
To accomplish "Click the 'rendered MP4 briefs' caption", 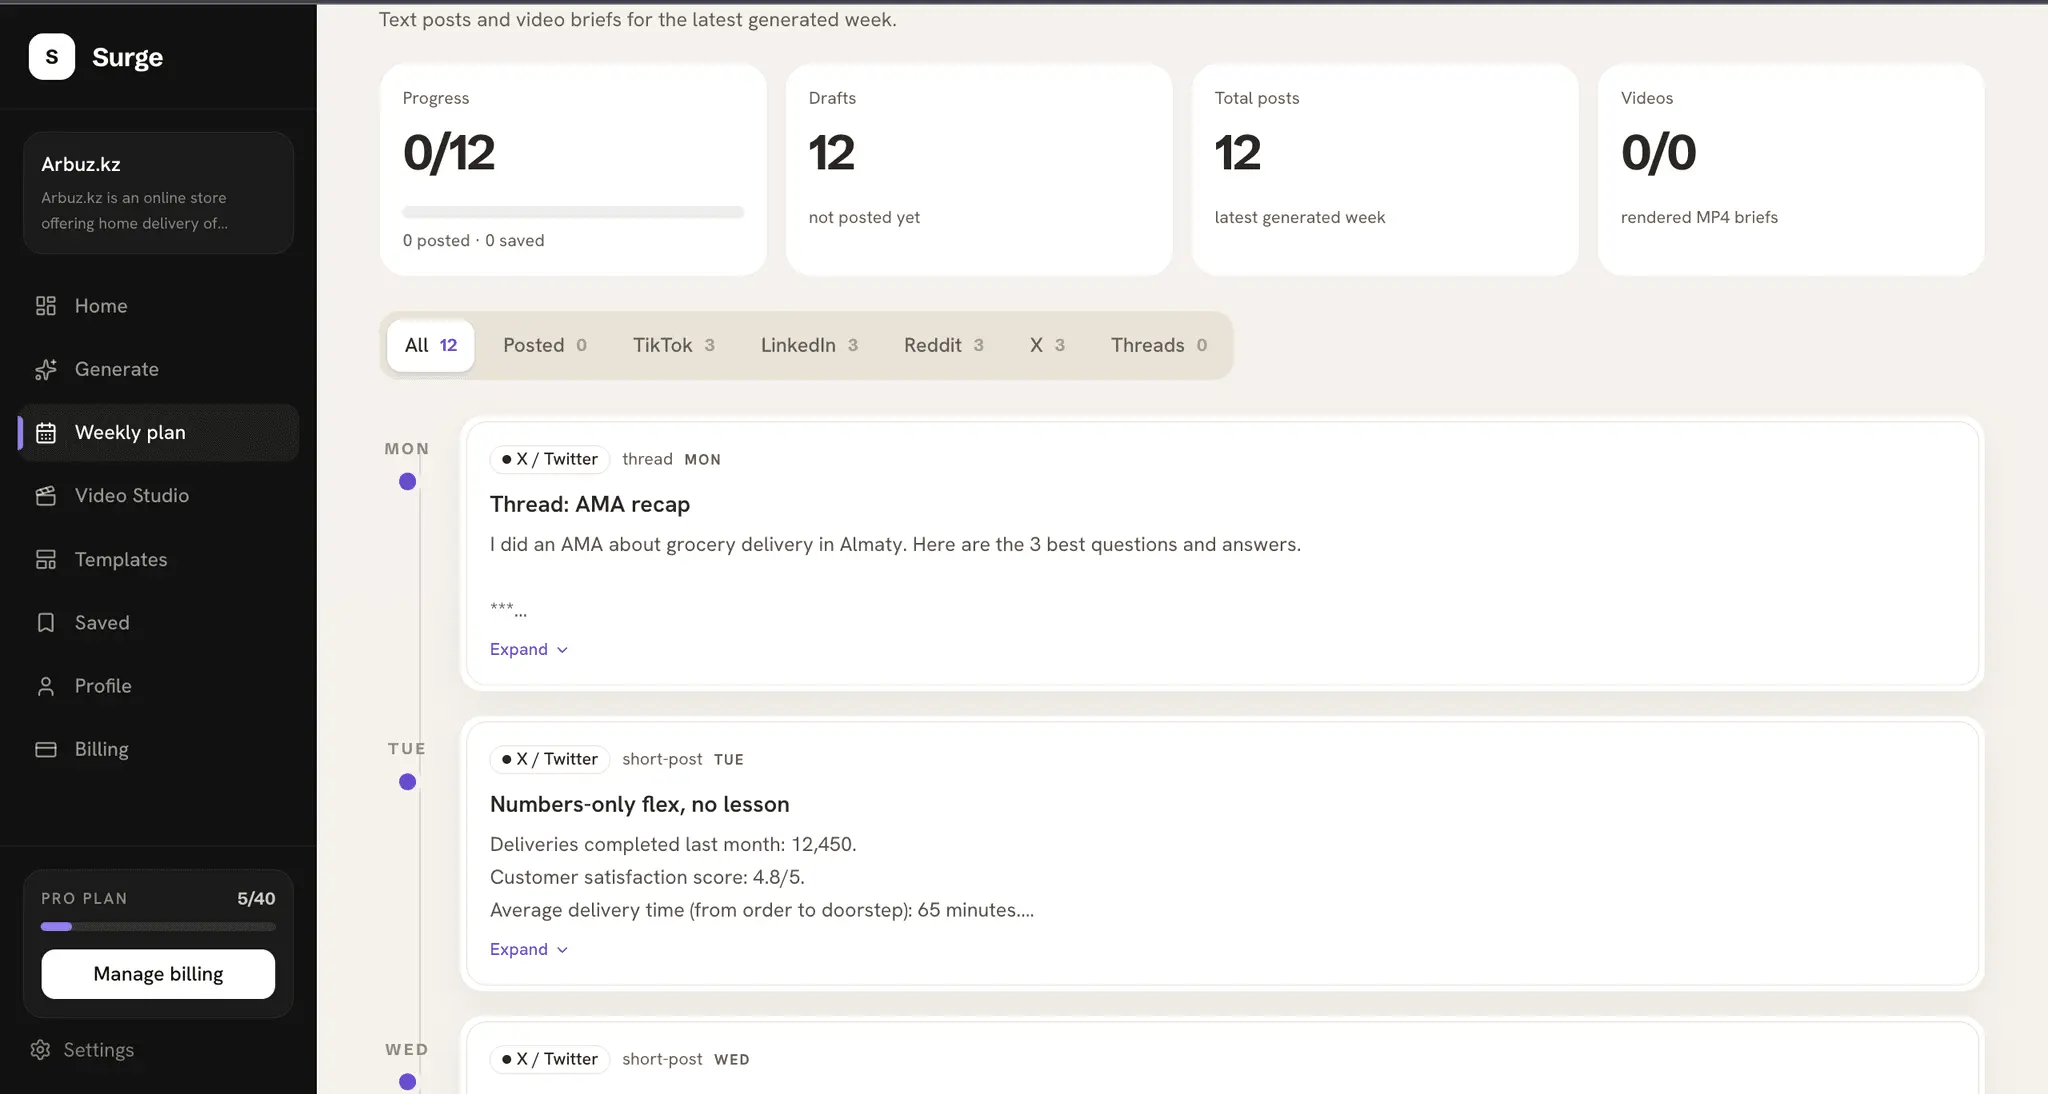I will pyautogui.click(x=1699, y=217).
